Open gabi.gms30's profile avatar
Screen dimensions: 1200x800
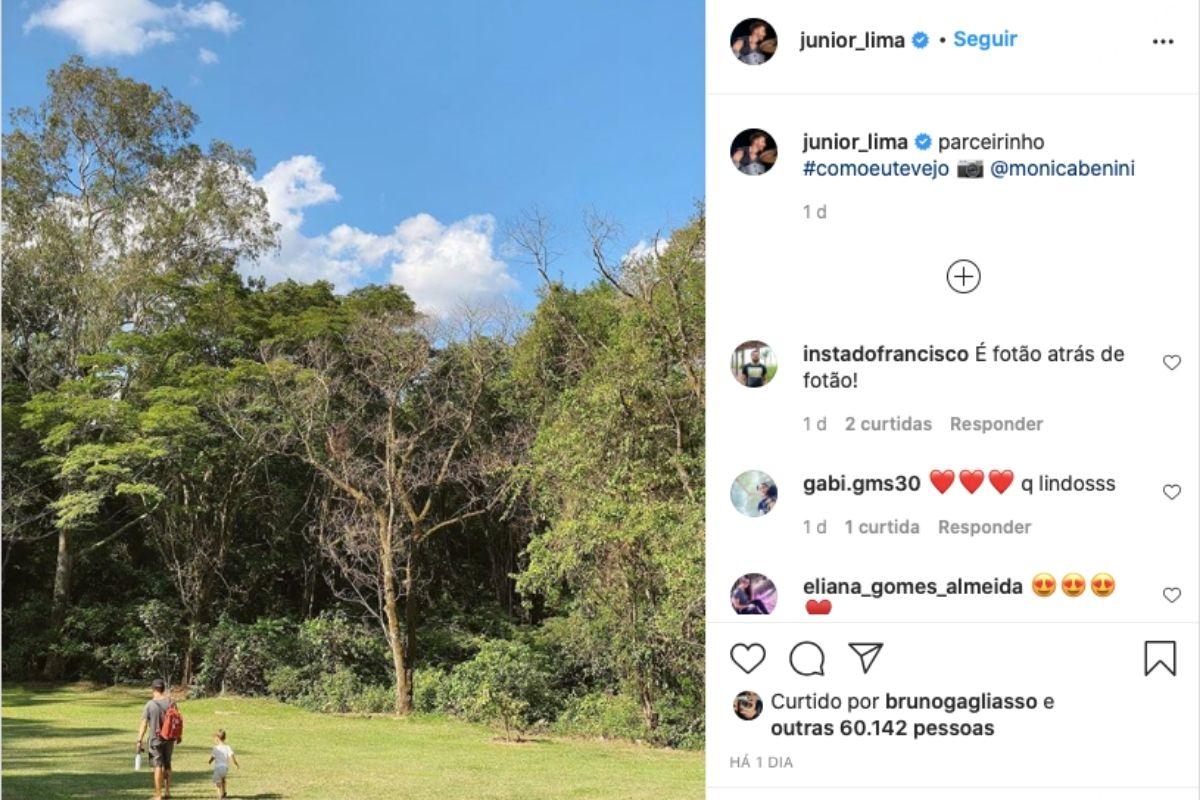753,493
